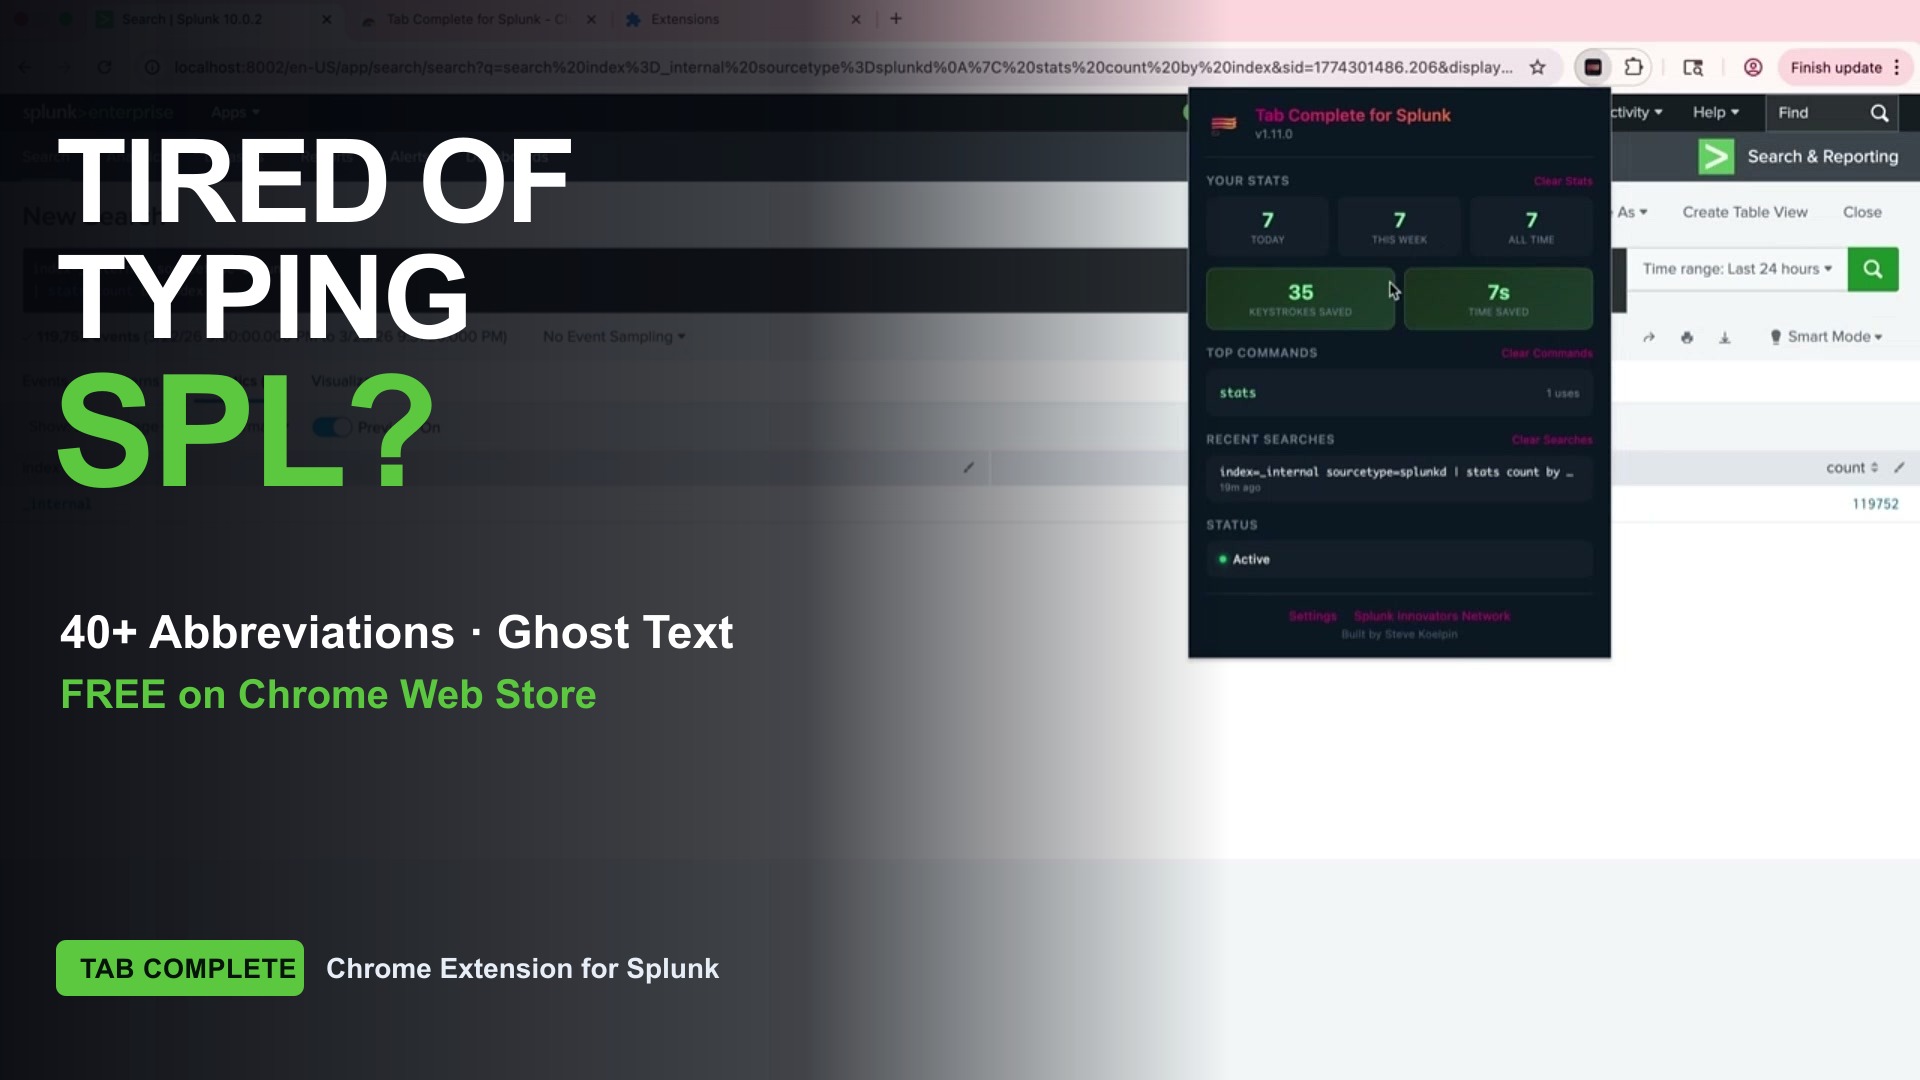Image resolution: width=1920 pixels, height=1080 pixels.
Task: Open a new browser tab with plus
Action: click(896, 18)
